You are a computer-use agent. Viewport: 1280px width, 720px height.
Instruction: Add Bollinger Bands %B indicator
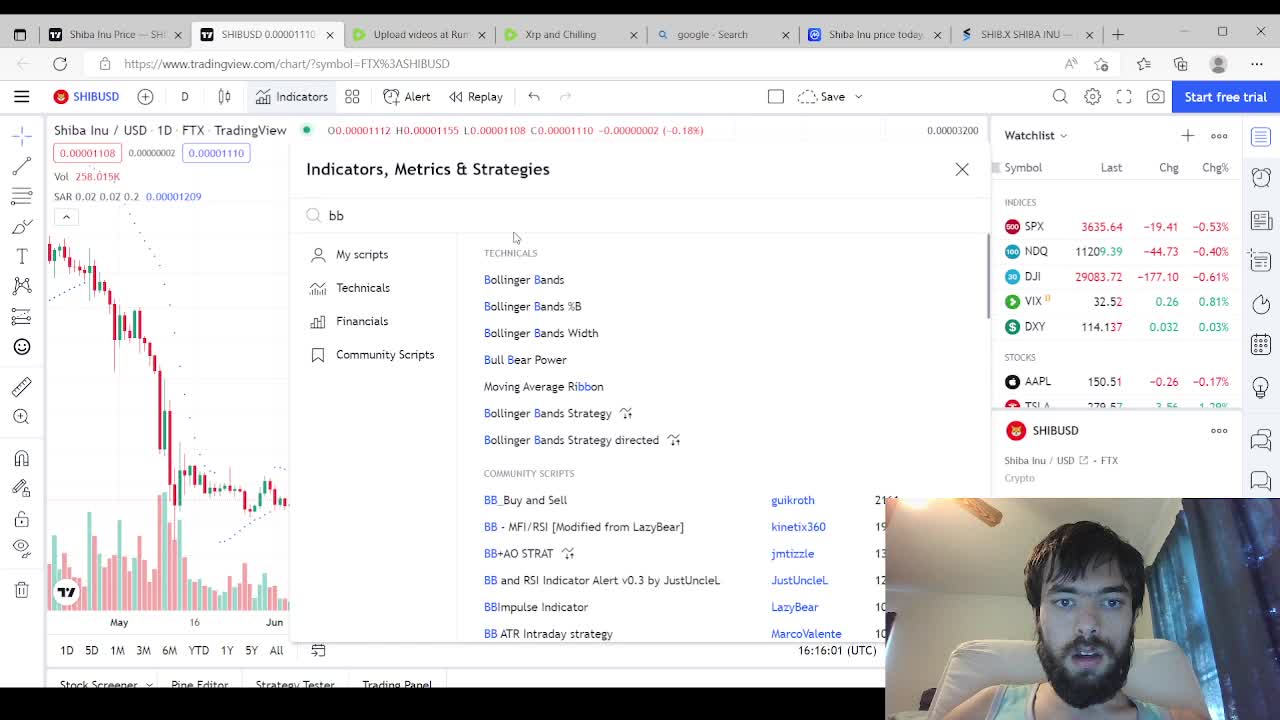tap(532, 306)
